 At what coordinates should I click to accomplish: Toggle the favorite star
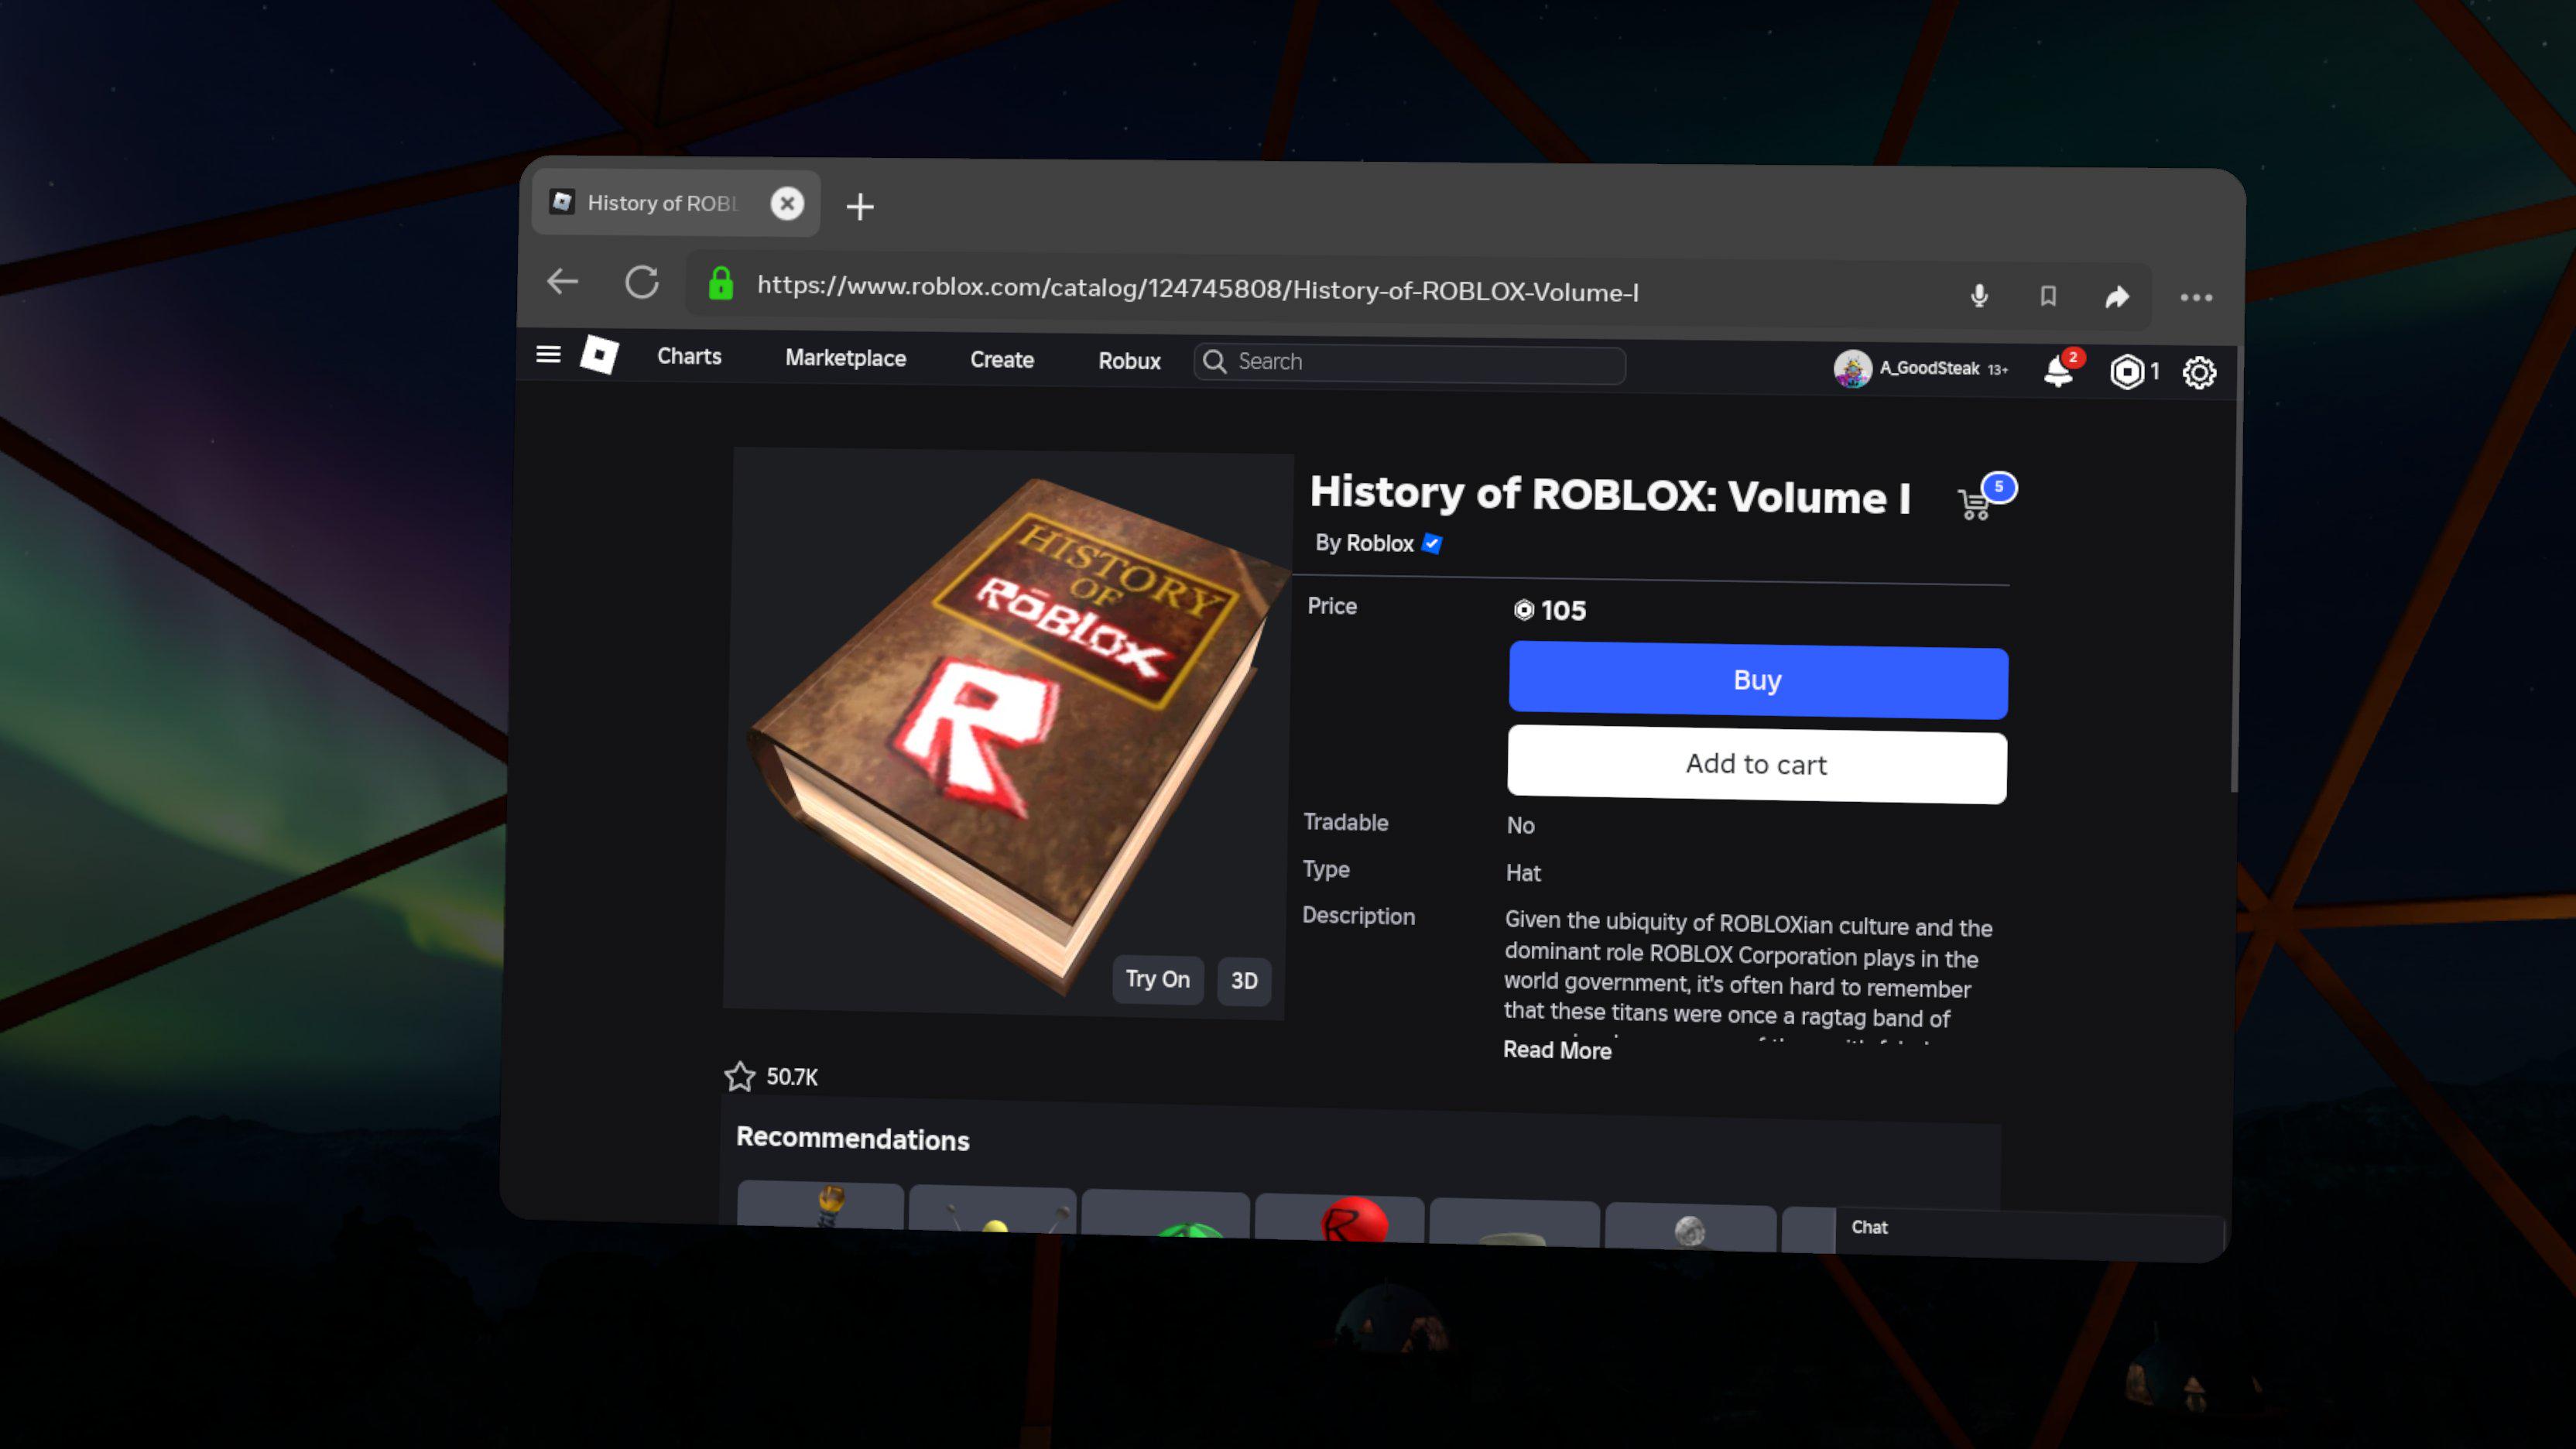coord(740,1076)
